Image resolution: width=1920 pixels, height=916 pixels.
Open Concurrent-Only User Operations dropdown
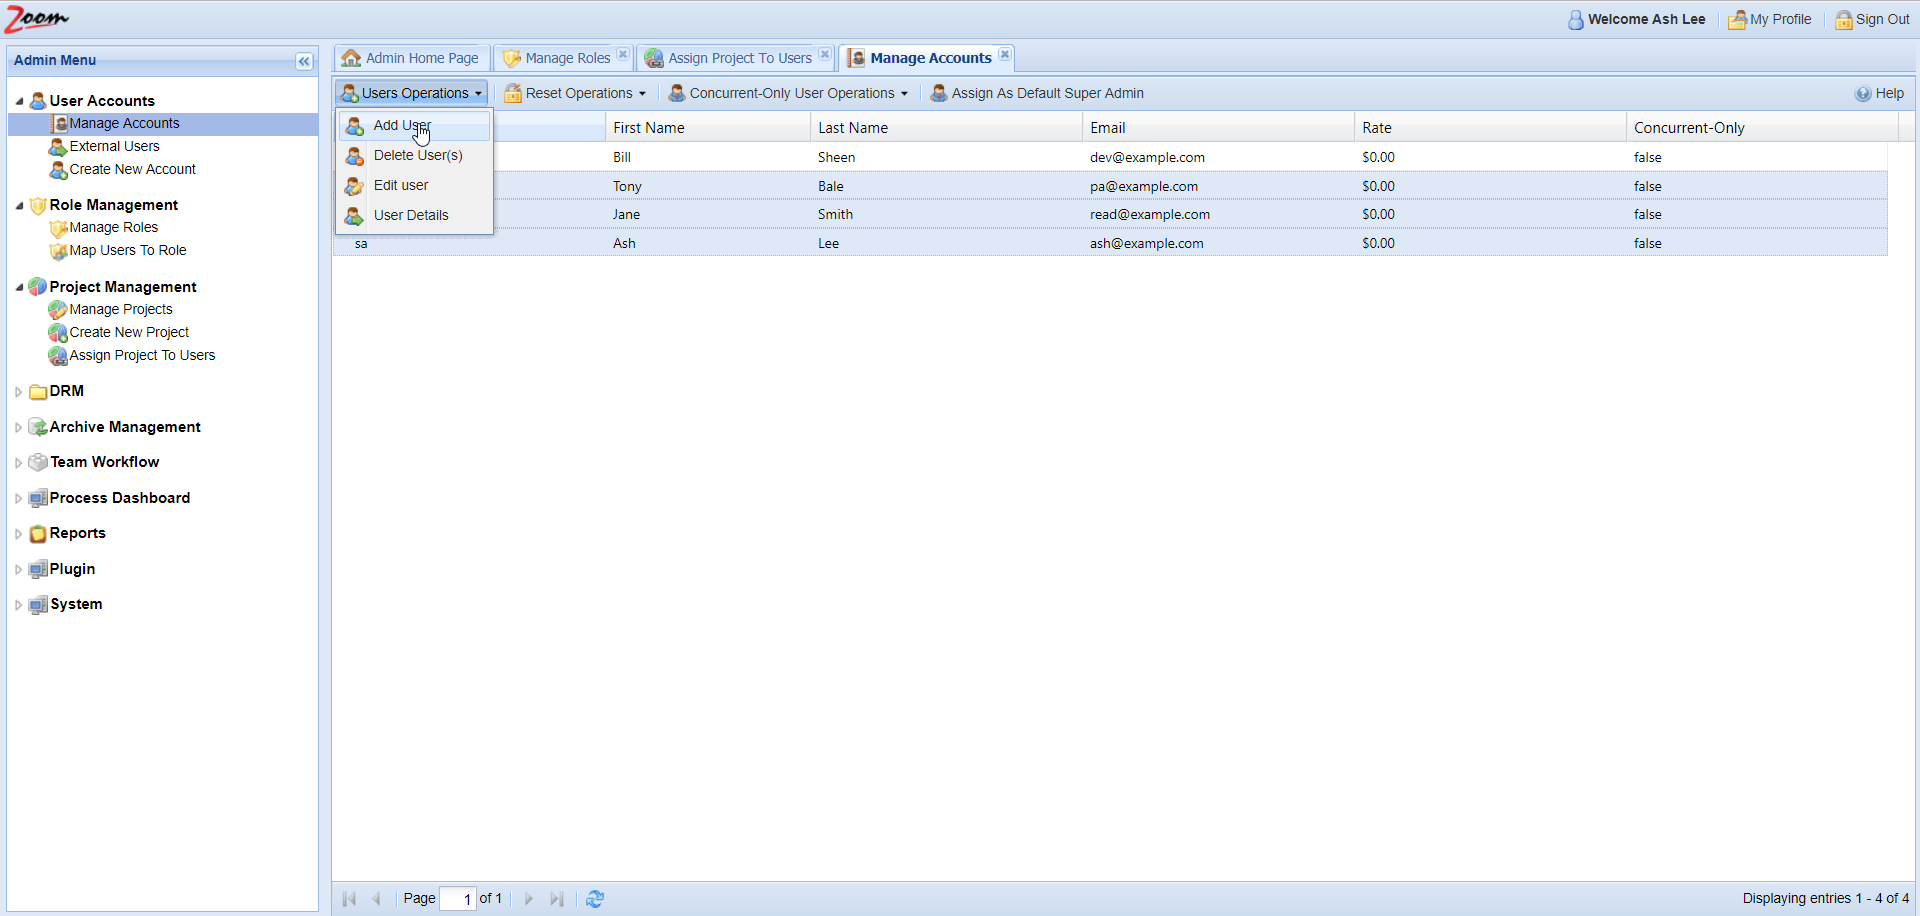789,94
